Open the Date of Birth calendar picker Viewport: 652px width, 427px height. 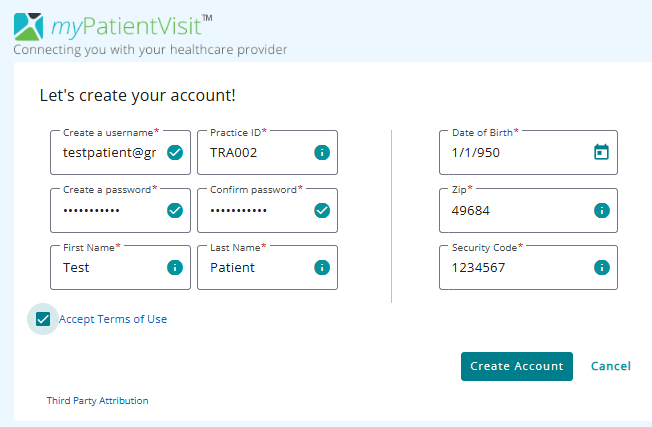point(601,152)
